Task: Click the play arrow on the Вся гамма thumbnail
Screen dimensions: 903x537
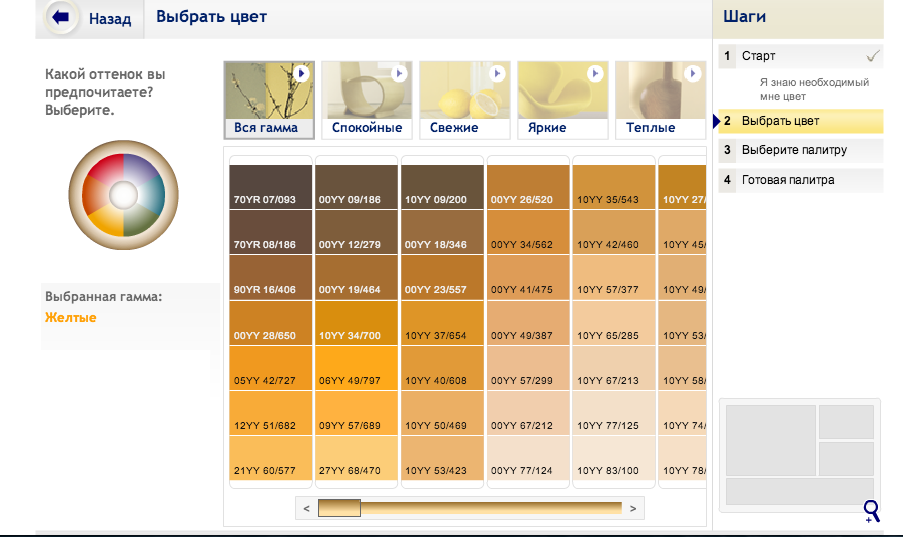Action: tap(301, 74)
